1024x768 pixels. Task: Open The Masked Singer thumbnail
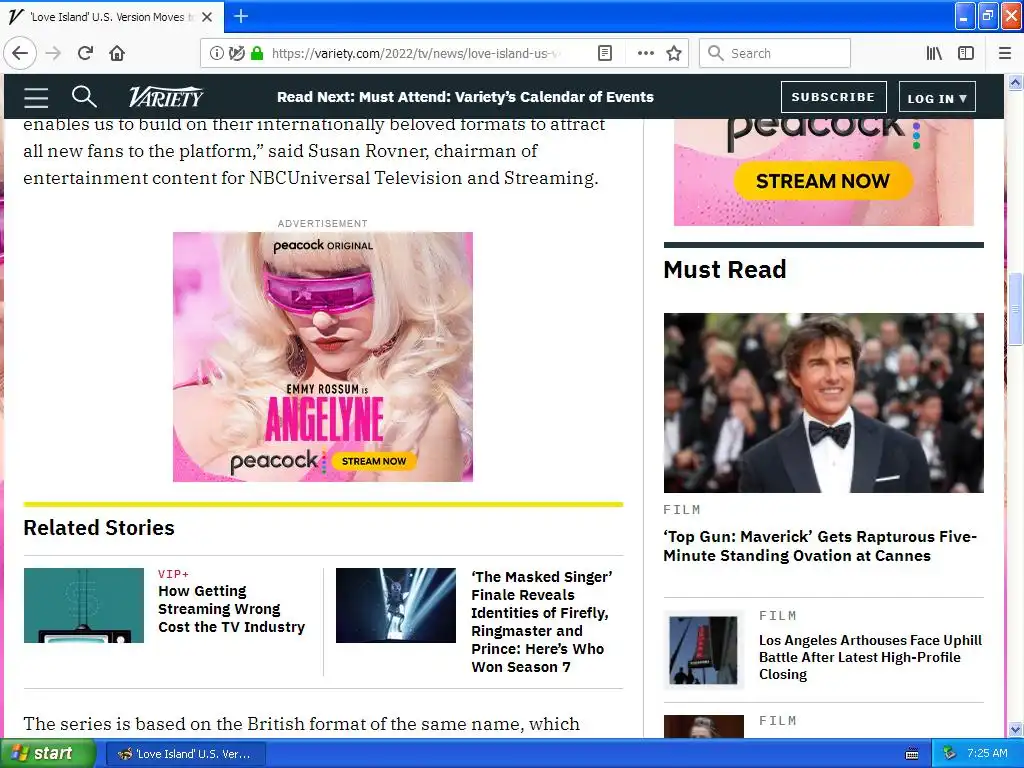[x=396, y=605]
